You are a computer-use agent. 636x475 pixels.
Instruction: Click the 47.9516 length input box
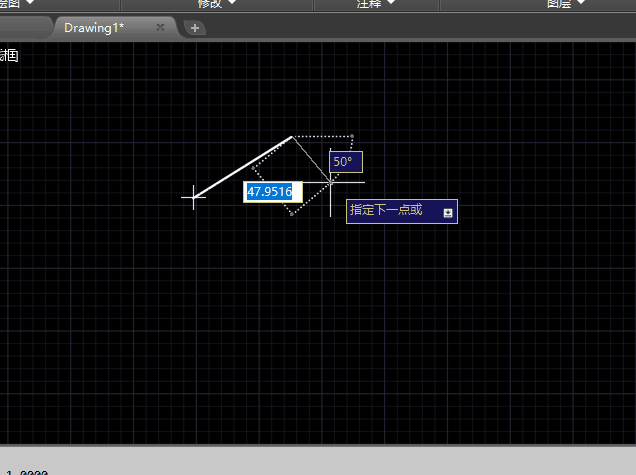click(x=273, y=192)
